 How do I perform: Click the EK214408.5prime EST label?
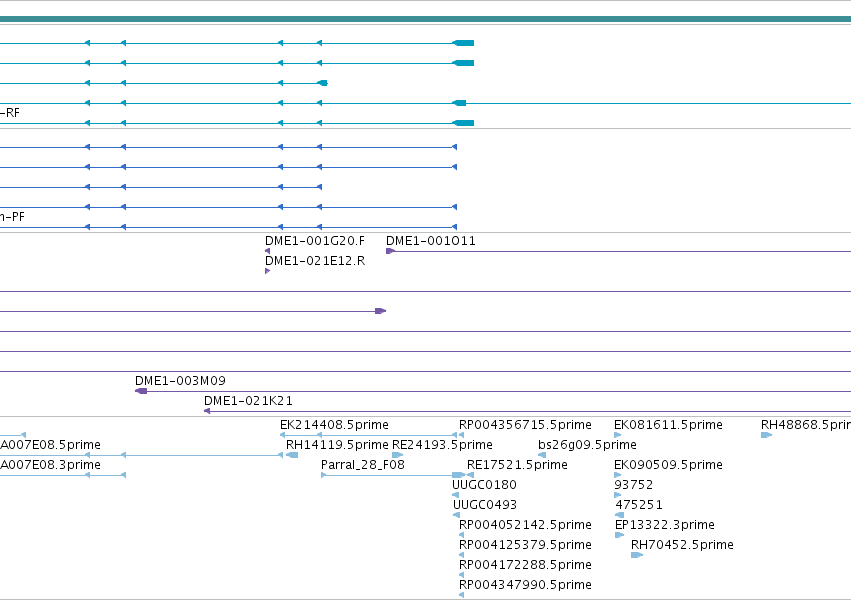pos(334,425)
